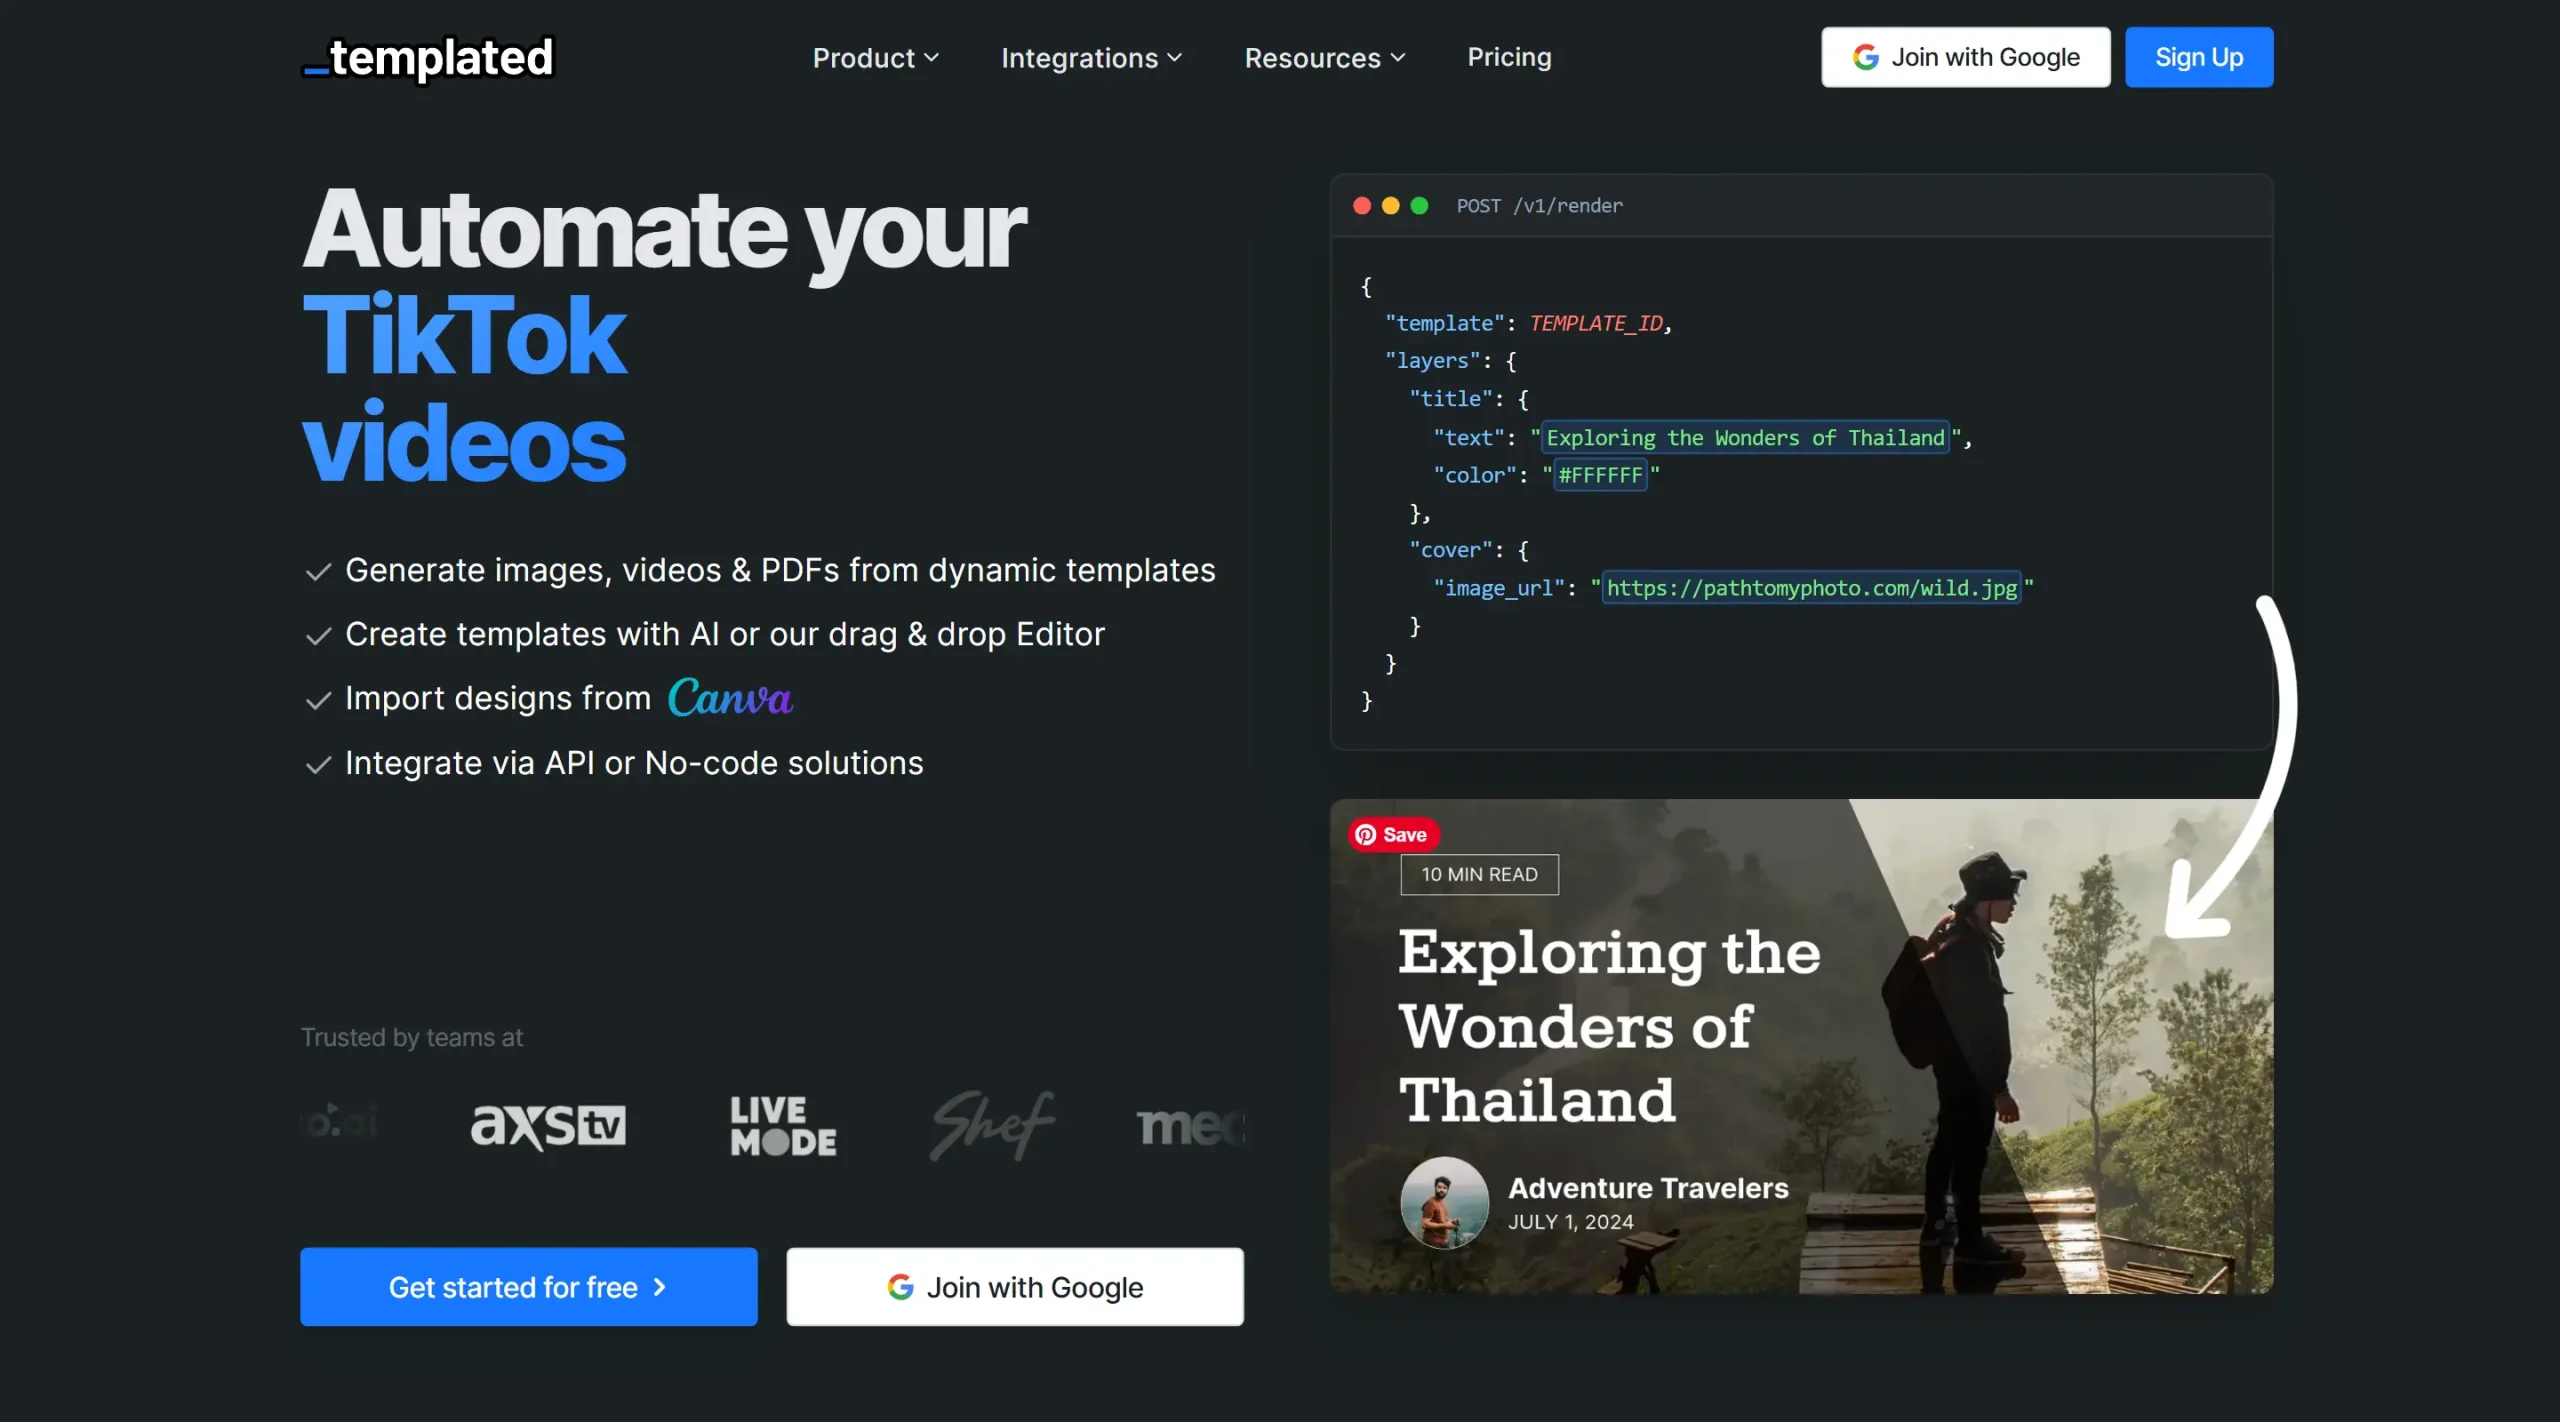Image resolution: width=2560 pixels, height=1422 pixels.
Task: Click the TEMPLATE_ID placeholder text
Action: pos(1596,323)
